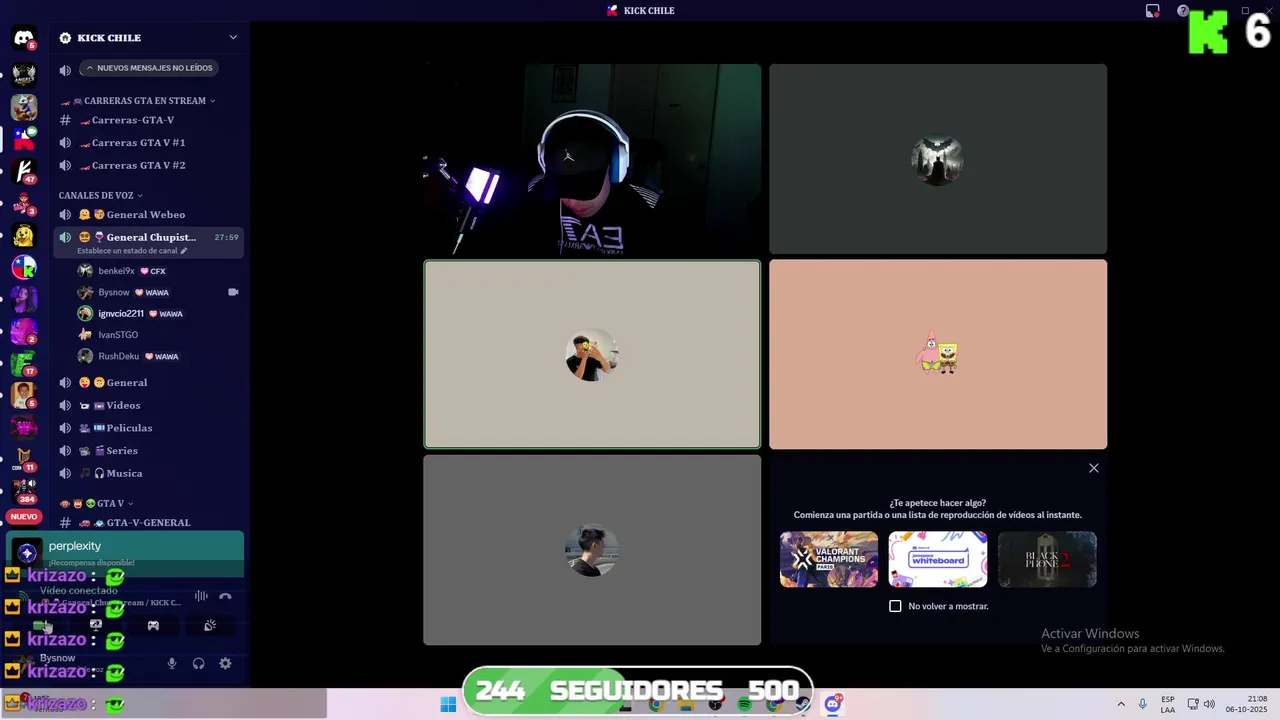
Task: Launch the Valorant Champions activity card
Action: pyautogui.click(x=829, y=558)
